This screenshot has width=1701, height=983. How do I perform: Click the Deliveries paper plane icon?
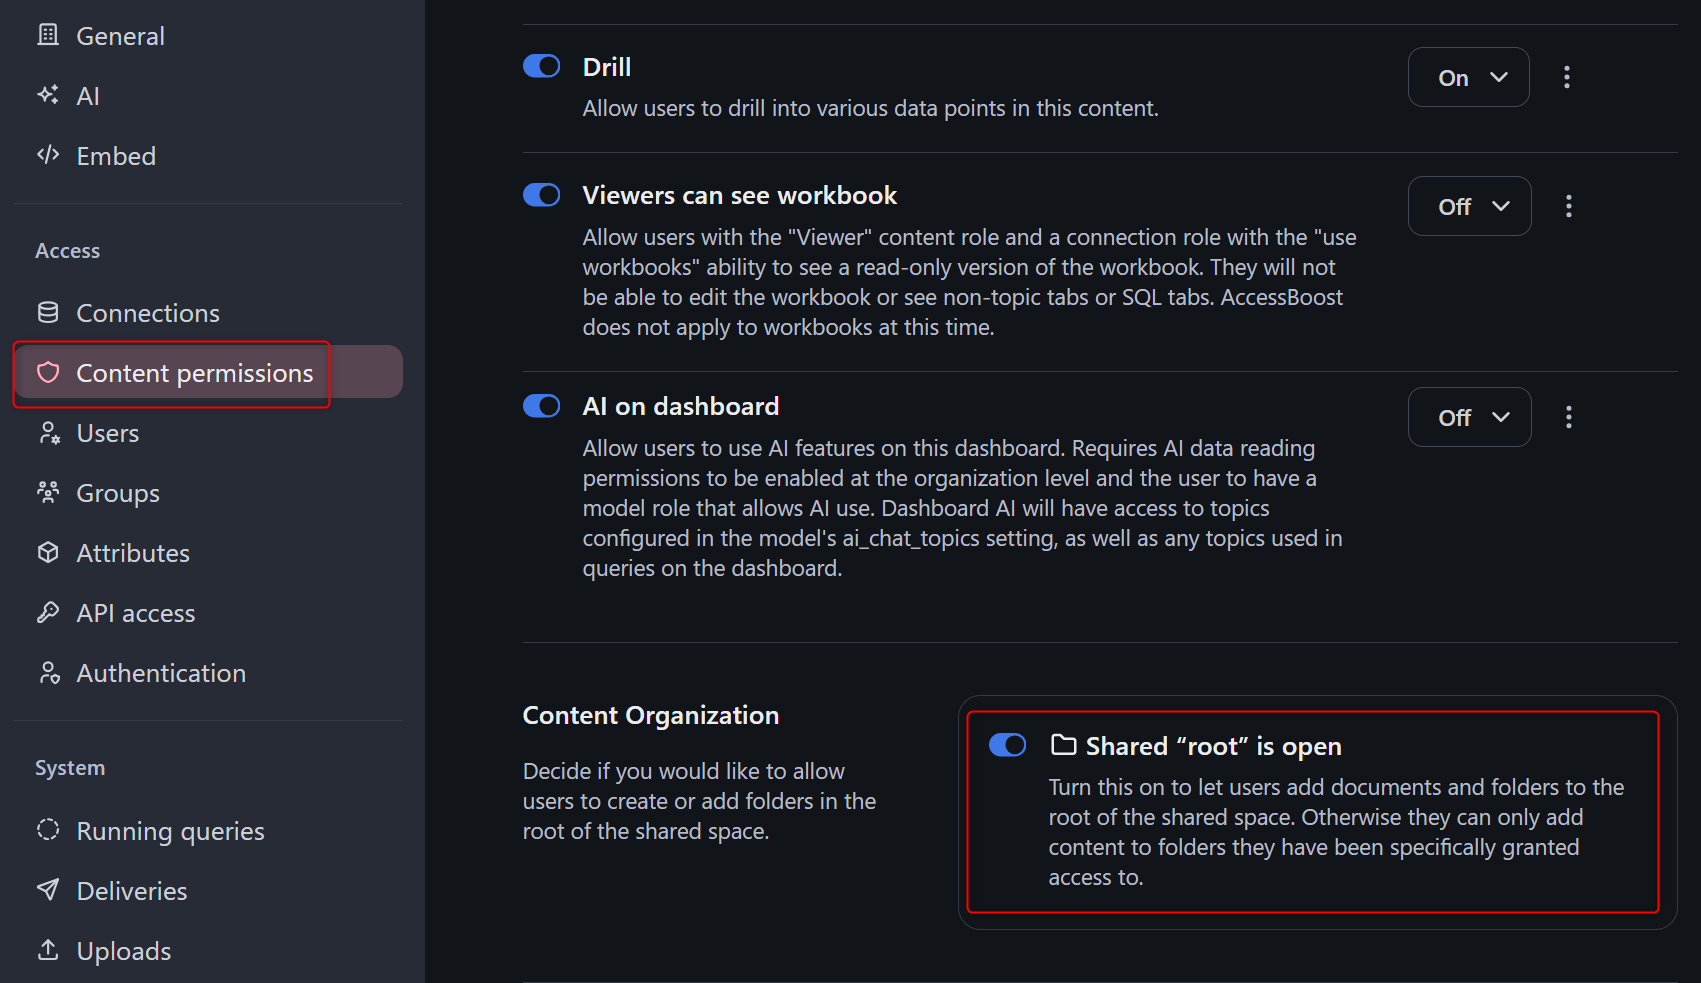(48, 890)
